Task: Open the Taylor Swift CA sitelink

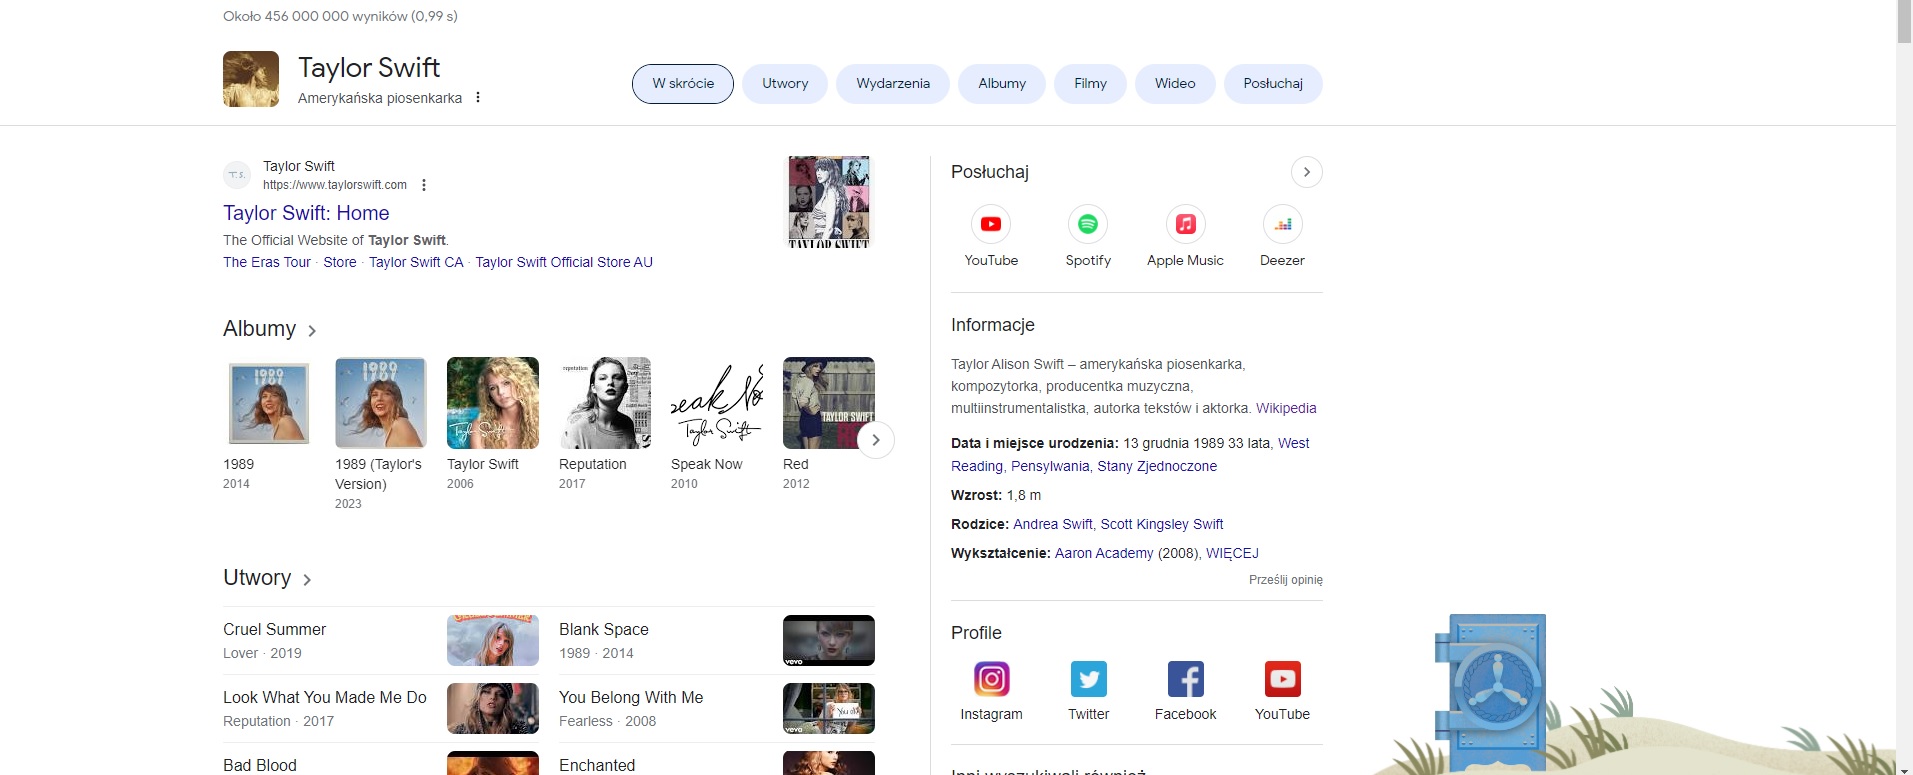Action: tap(416, 262)
